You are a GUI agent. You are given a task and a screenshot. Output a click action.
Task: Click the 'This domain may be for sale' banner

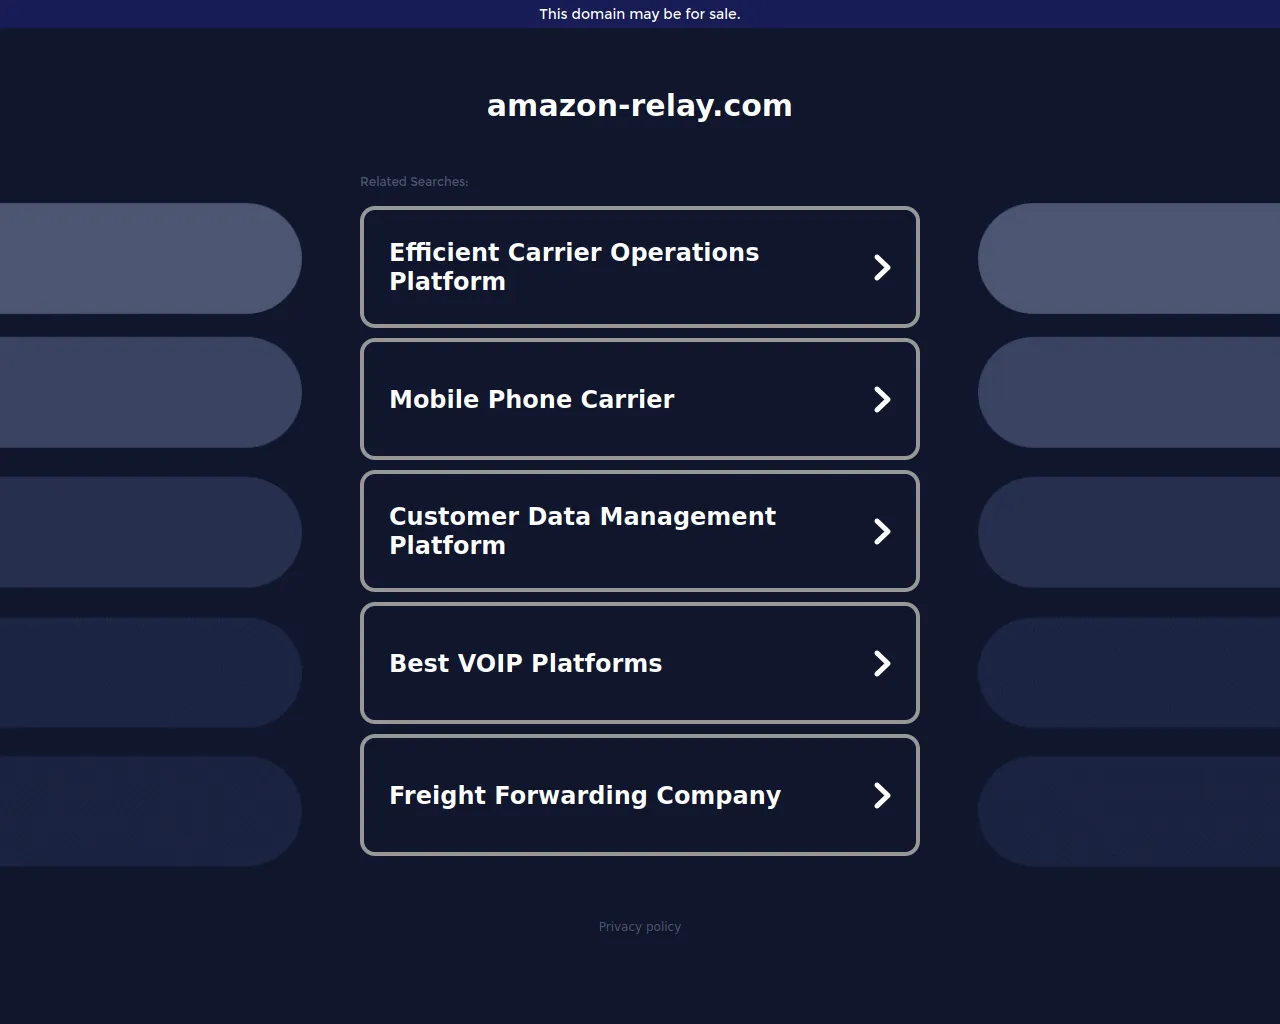click(x=640, y=14)
